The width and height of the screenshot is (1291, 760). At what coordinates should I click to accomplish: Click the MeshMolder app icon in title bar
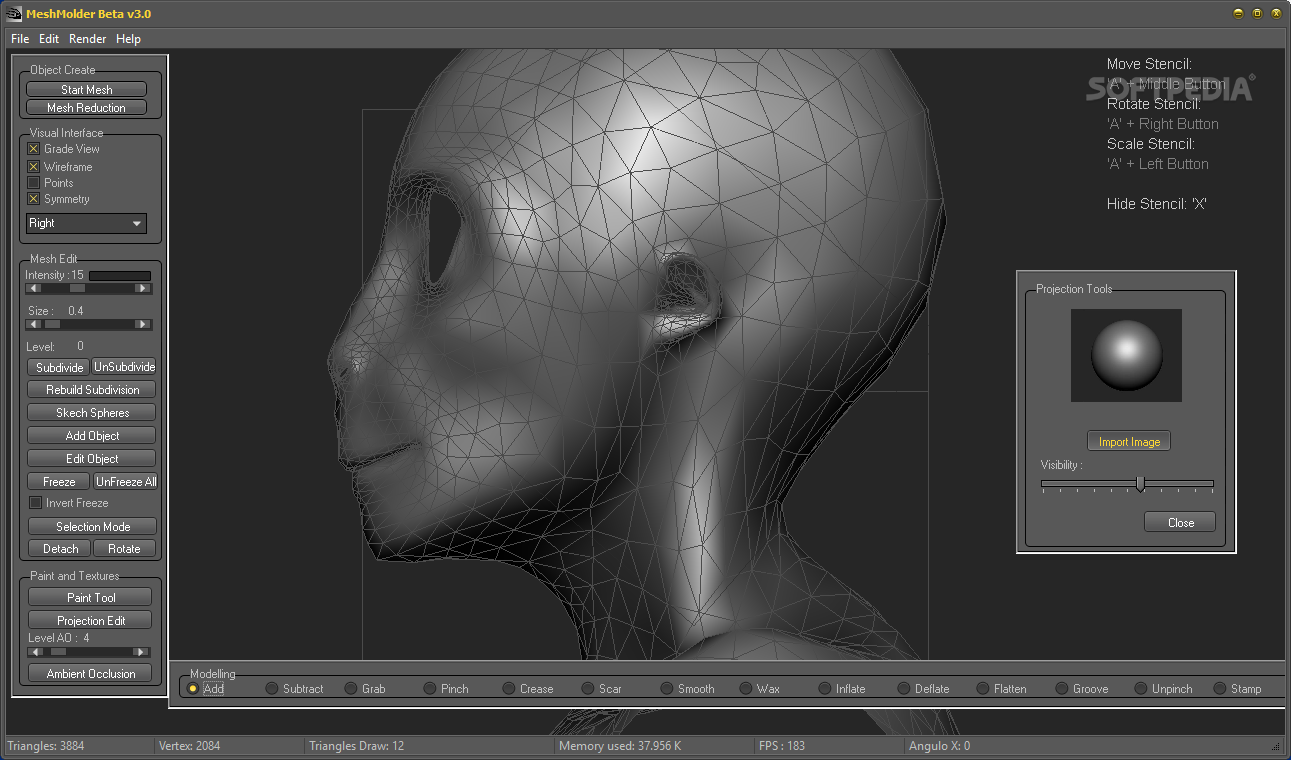click(x=14, y=14)
